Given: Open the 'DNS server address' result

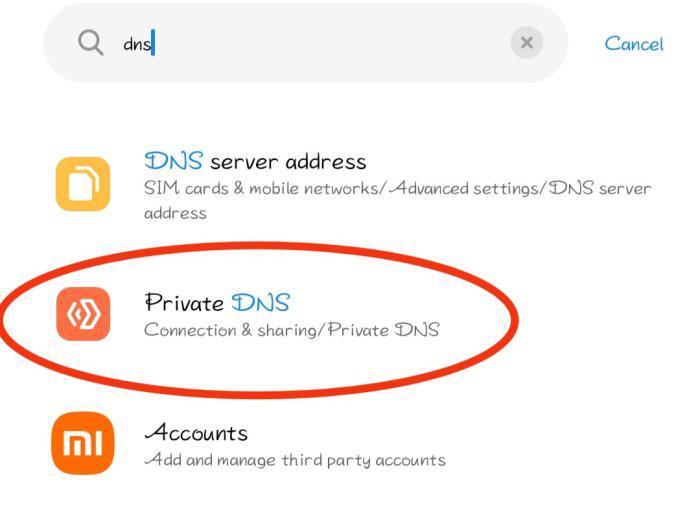Looking at the screenshot, I should 256,161.
